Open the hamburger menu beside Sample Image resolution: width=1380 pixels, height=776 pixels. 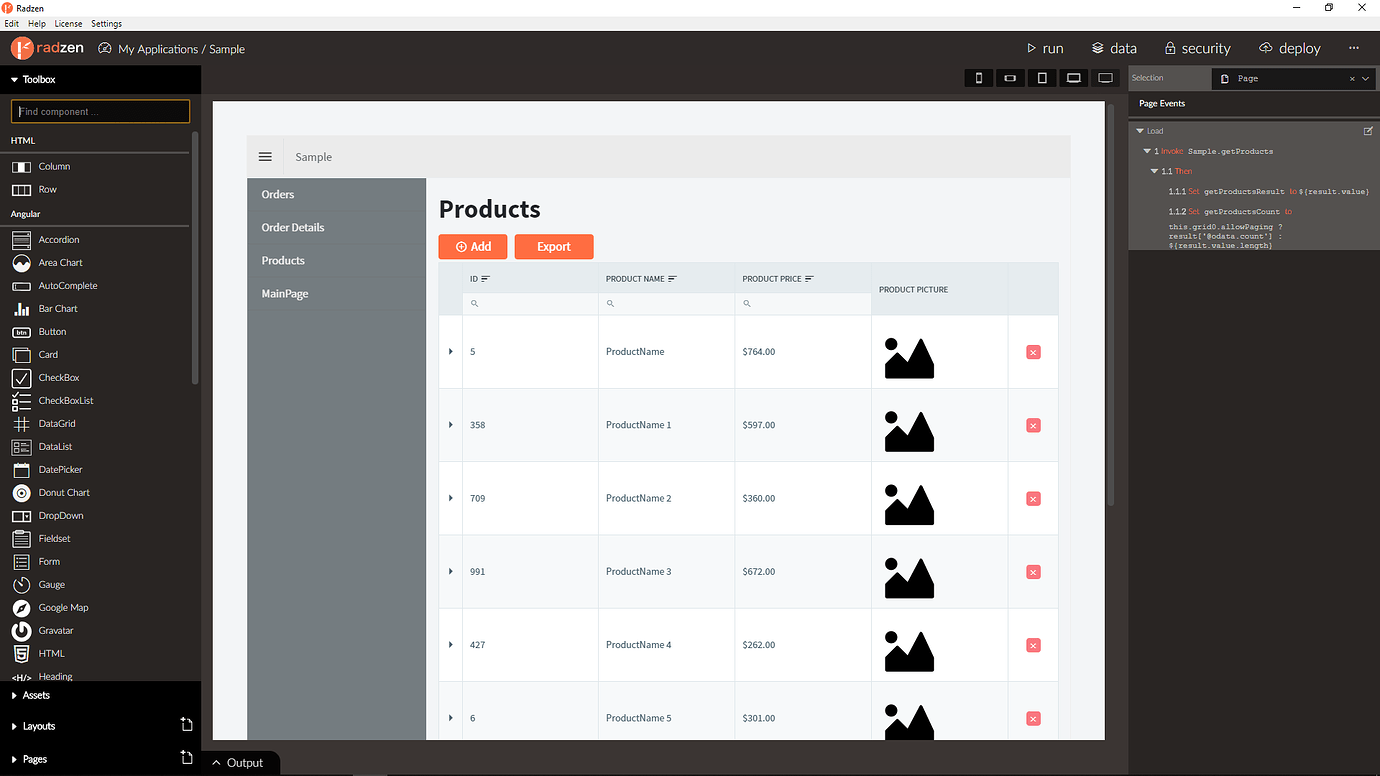point(265,157)
